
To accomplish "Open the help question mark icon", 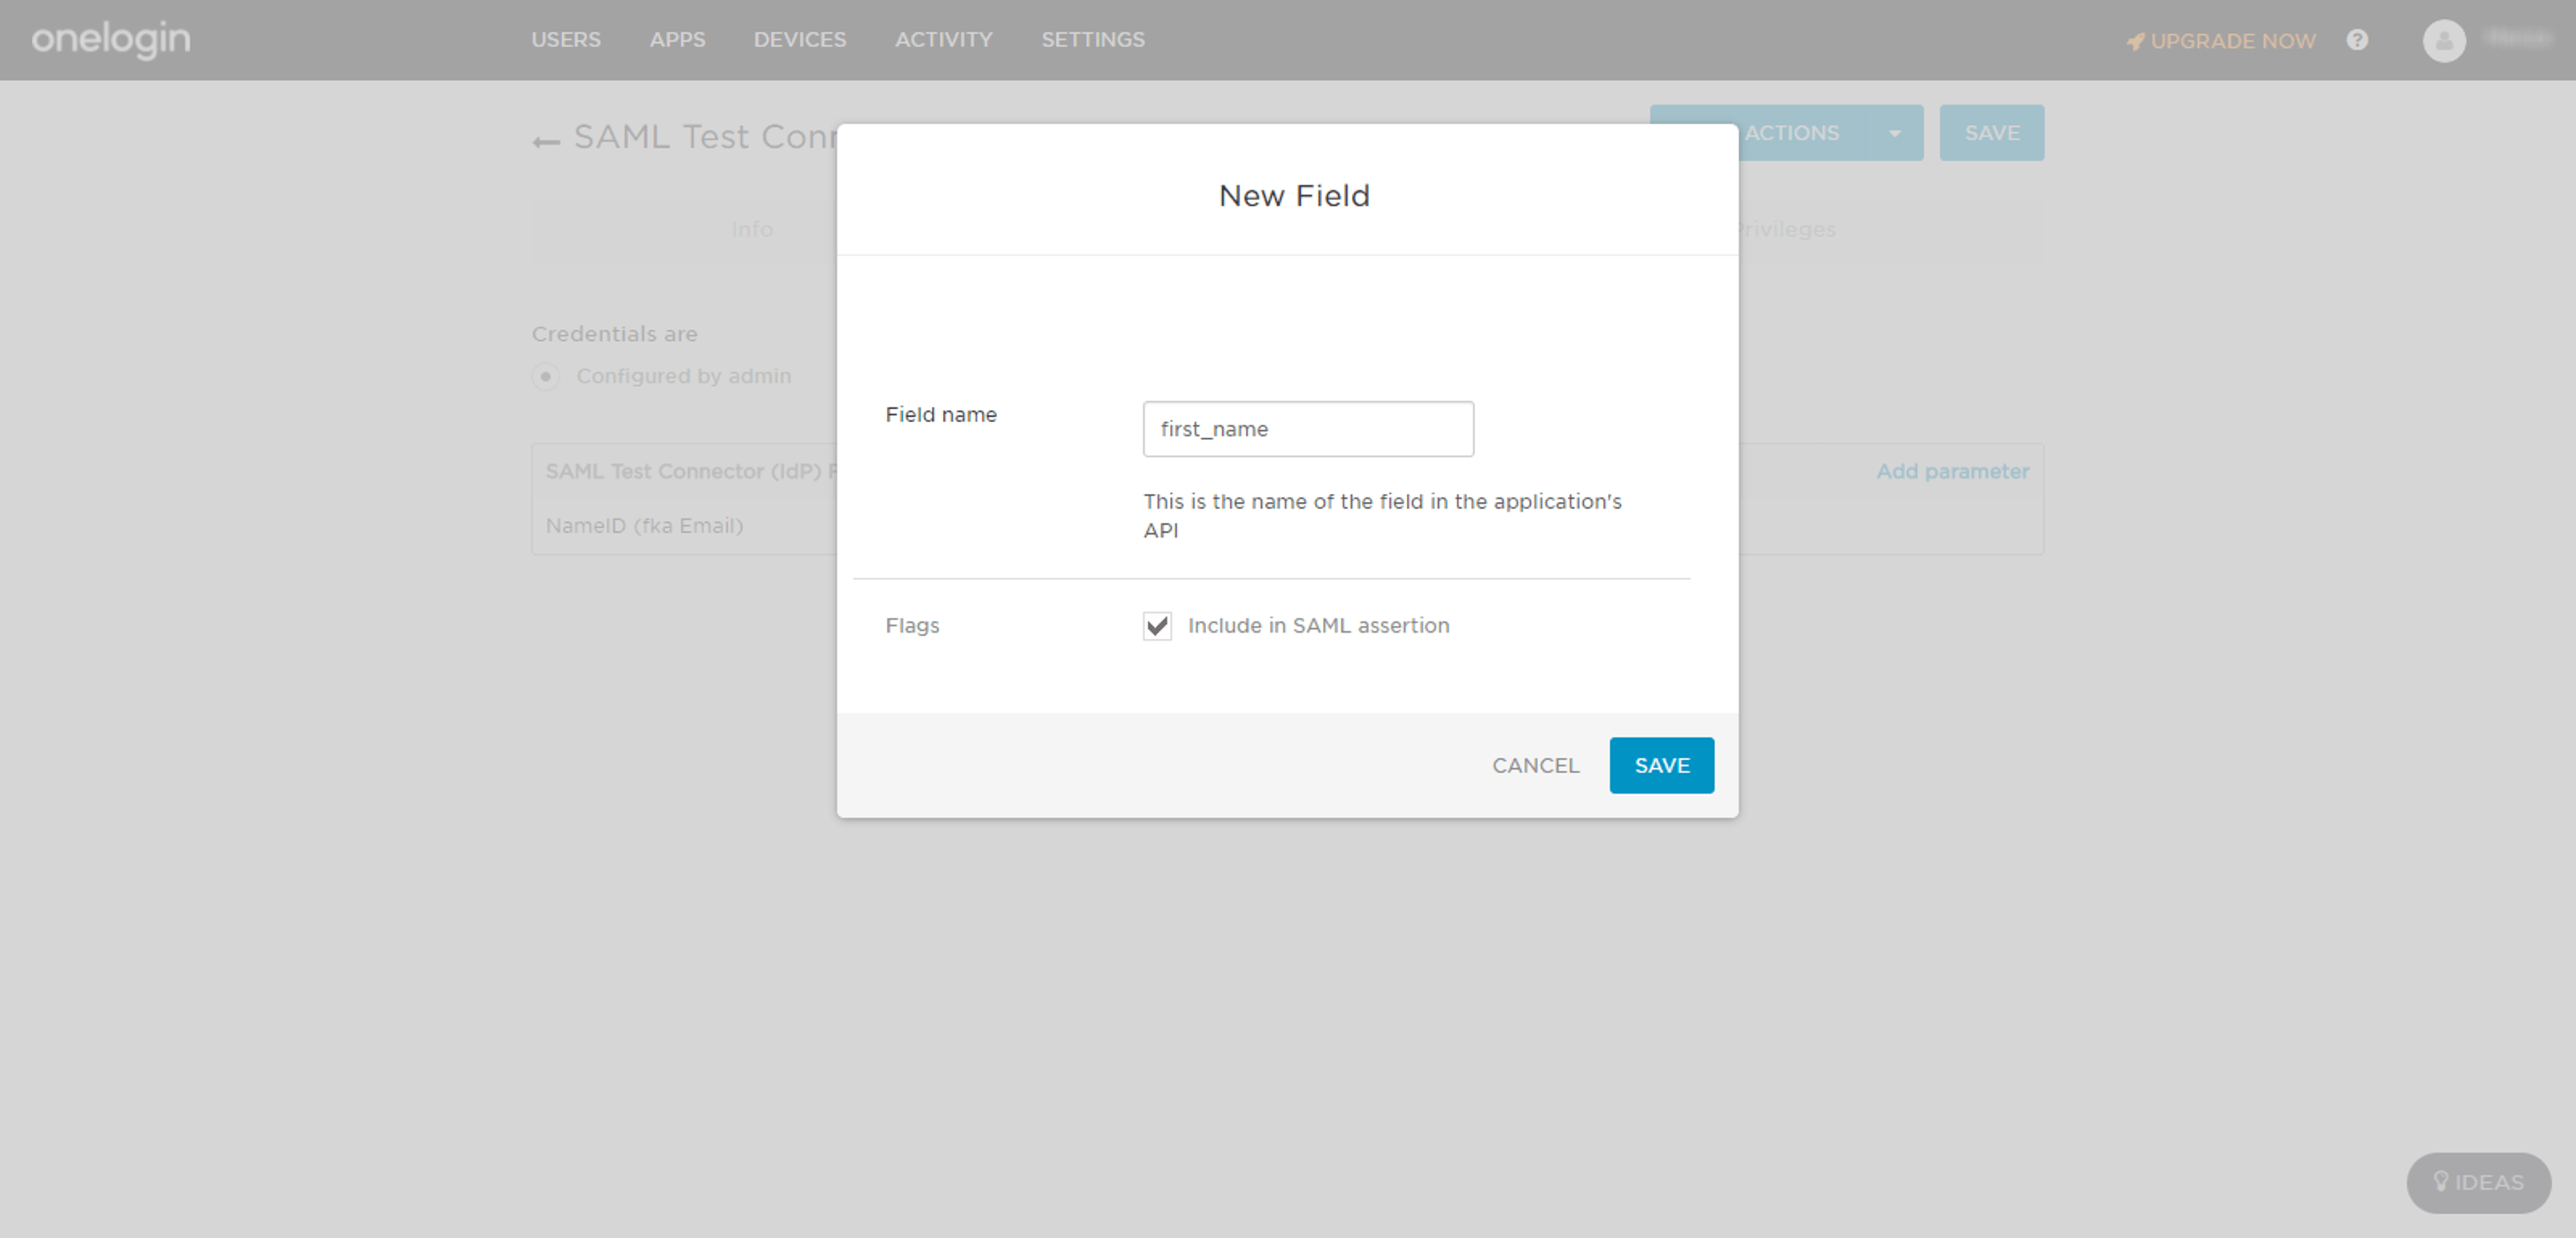I will pos(2357,40).
